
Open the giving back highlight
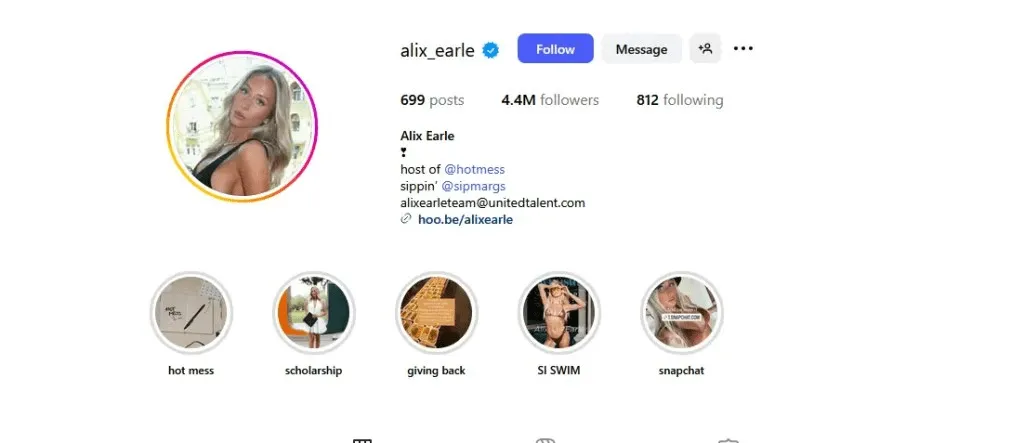pos(436,312)
